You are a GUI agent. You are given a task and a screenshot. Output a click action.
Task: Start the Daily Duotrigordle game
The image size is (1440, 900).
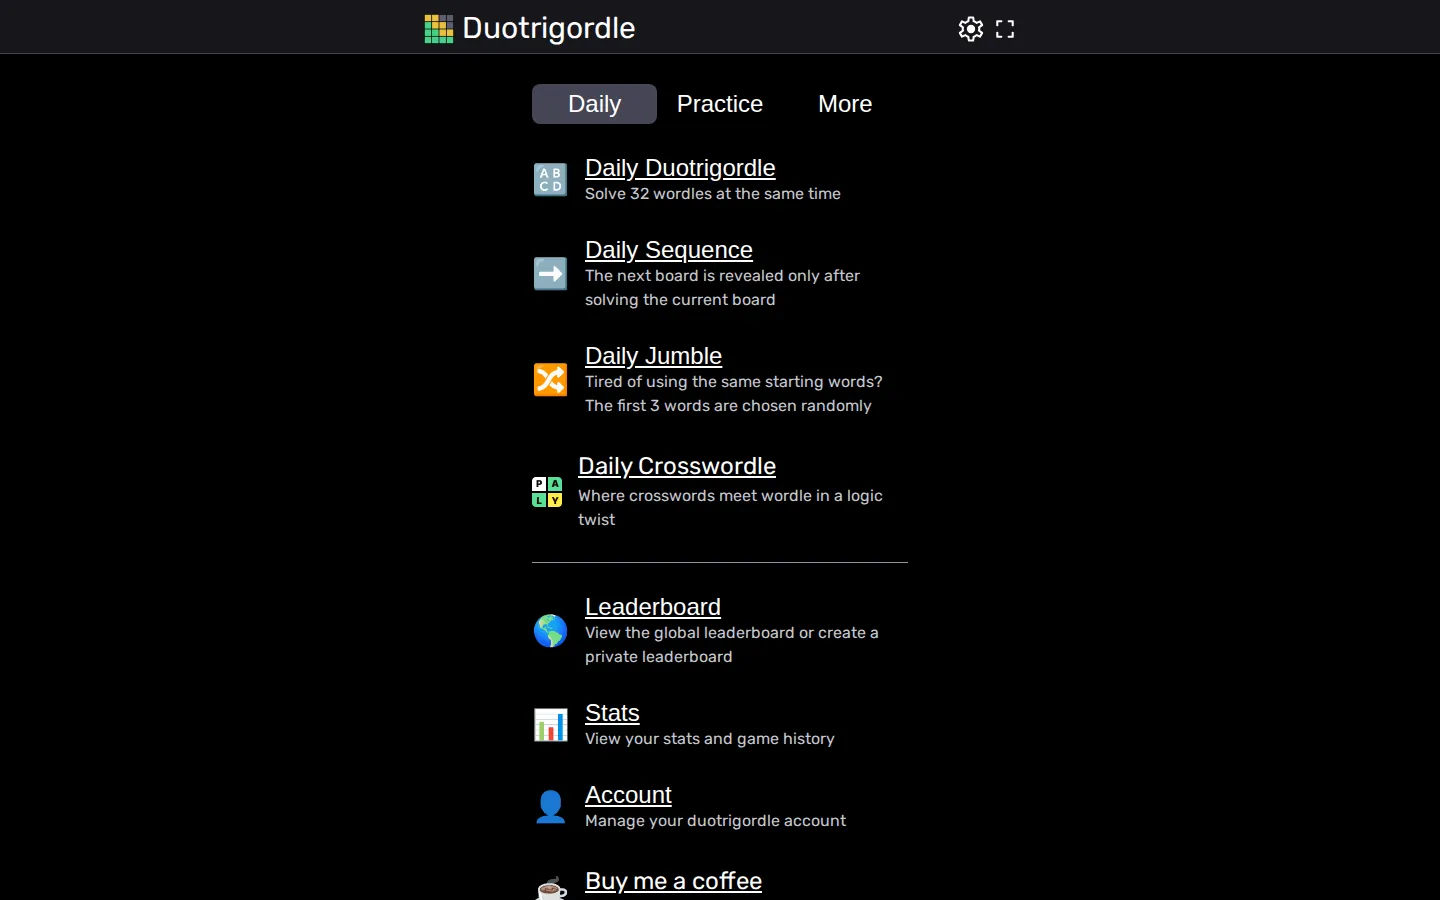(680, 168)
